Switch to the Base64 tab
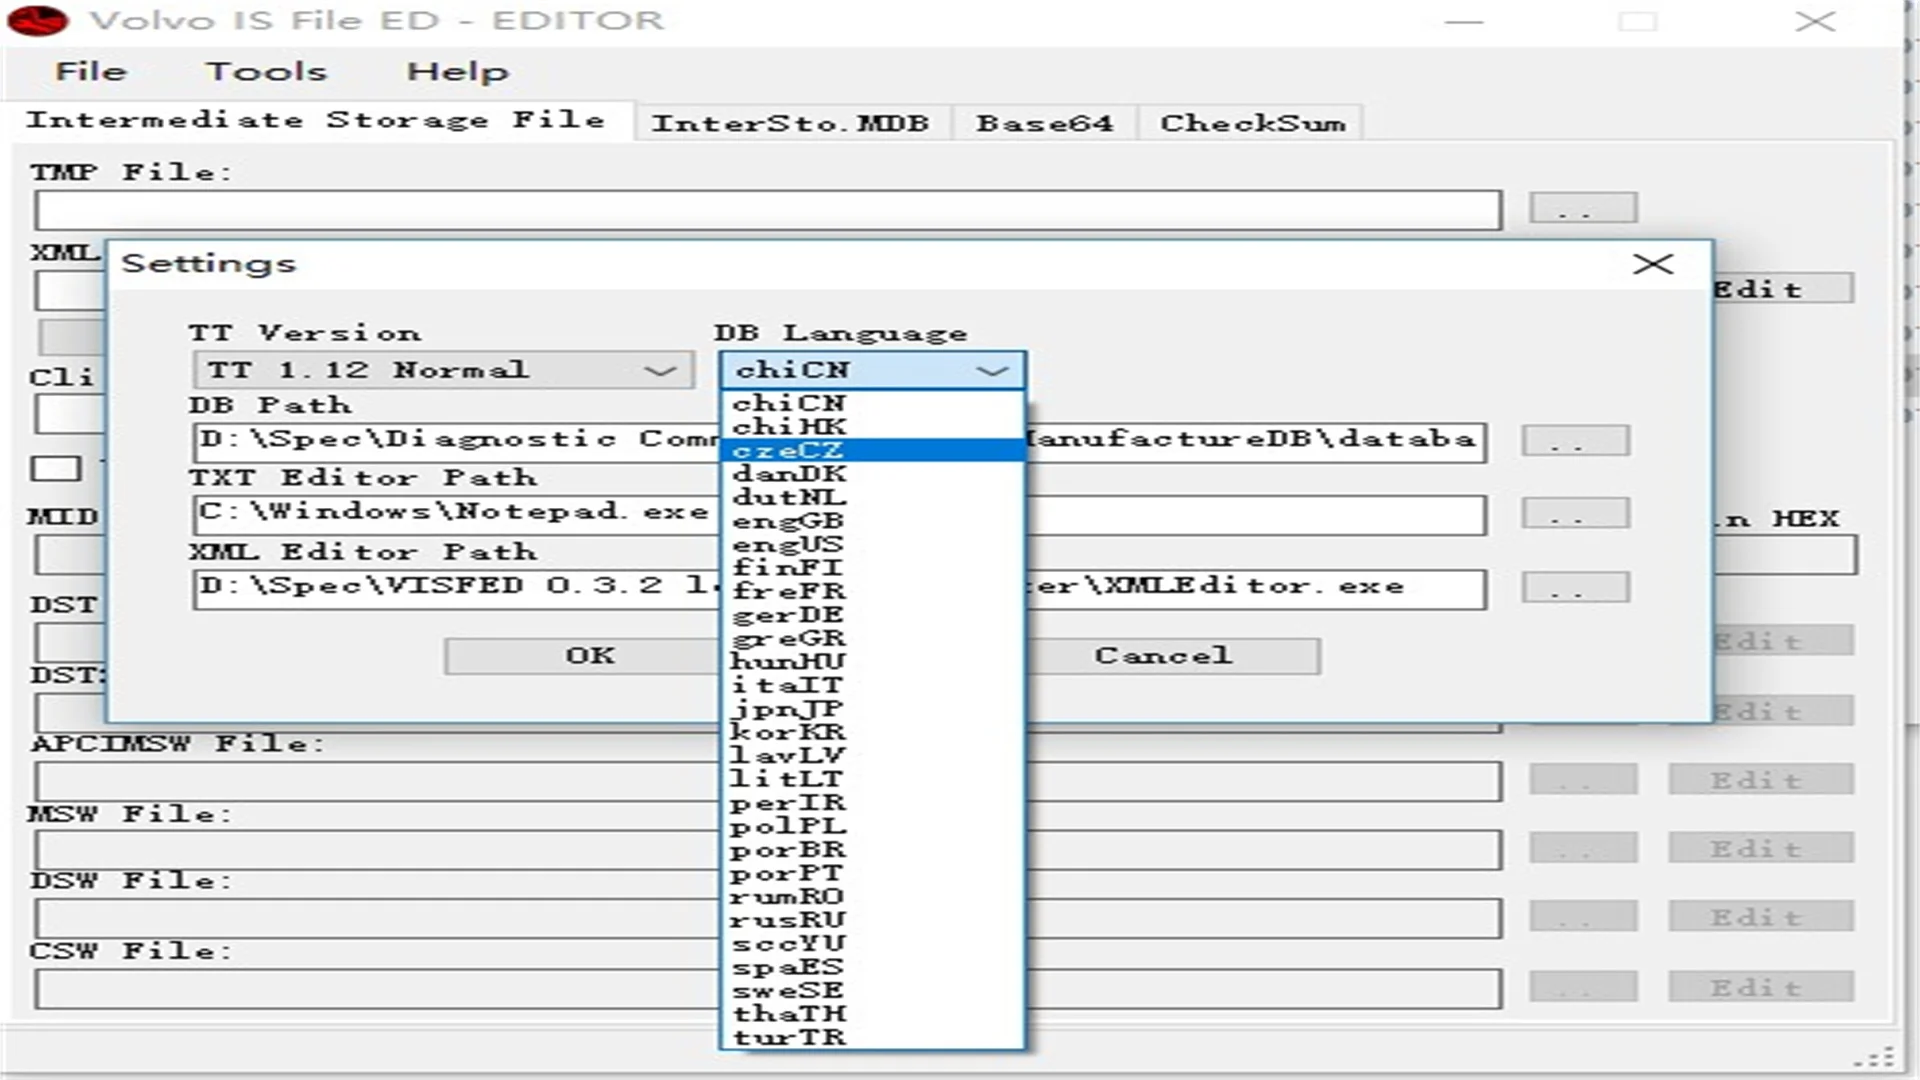This screenshot has width=1920, height=1080. point(1044,122)
